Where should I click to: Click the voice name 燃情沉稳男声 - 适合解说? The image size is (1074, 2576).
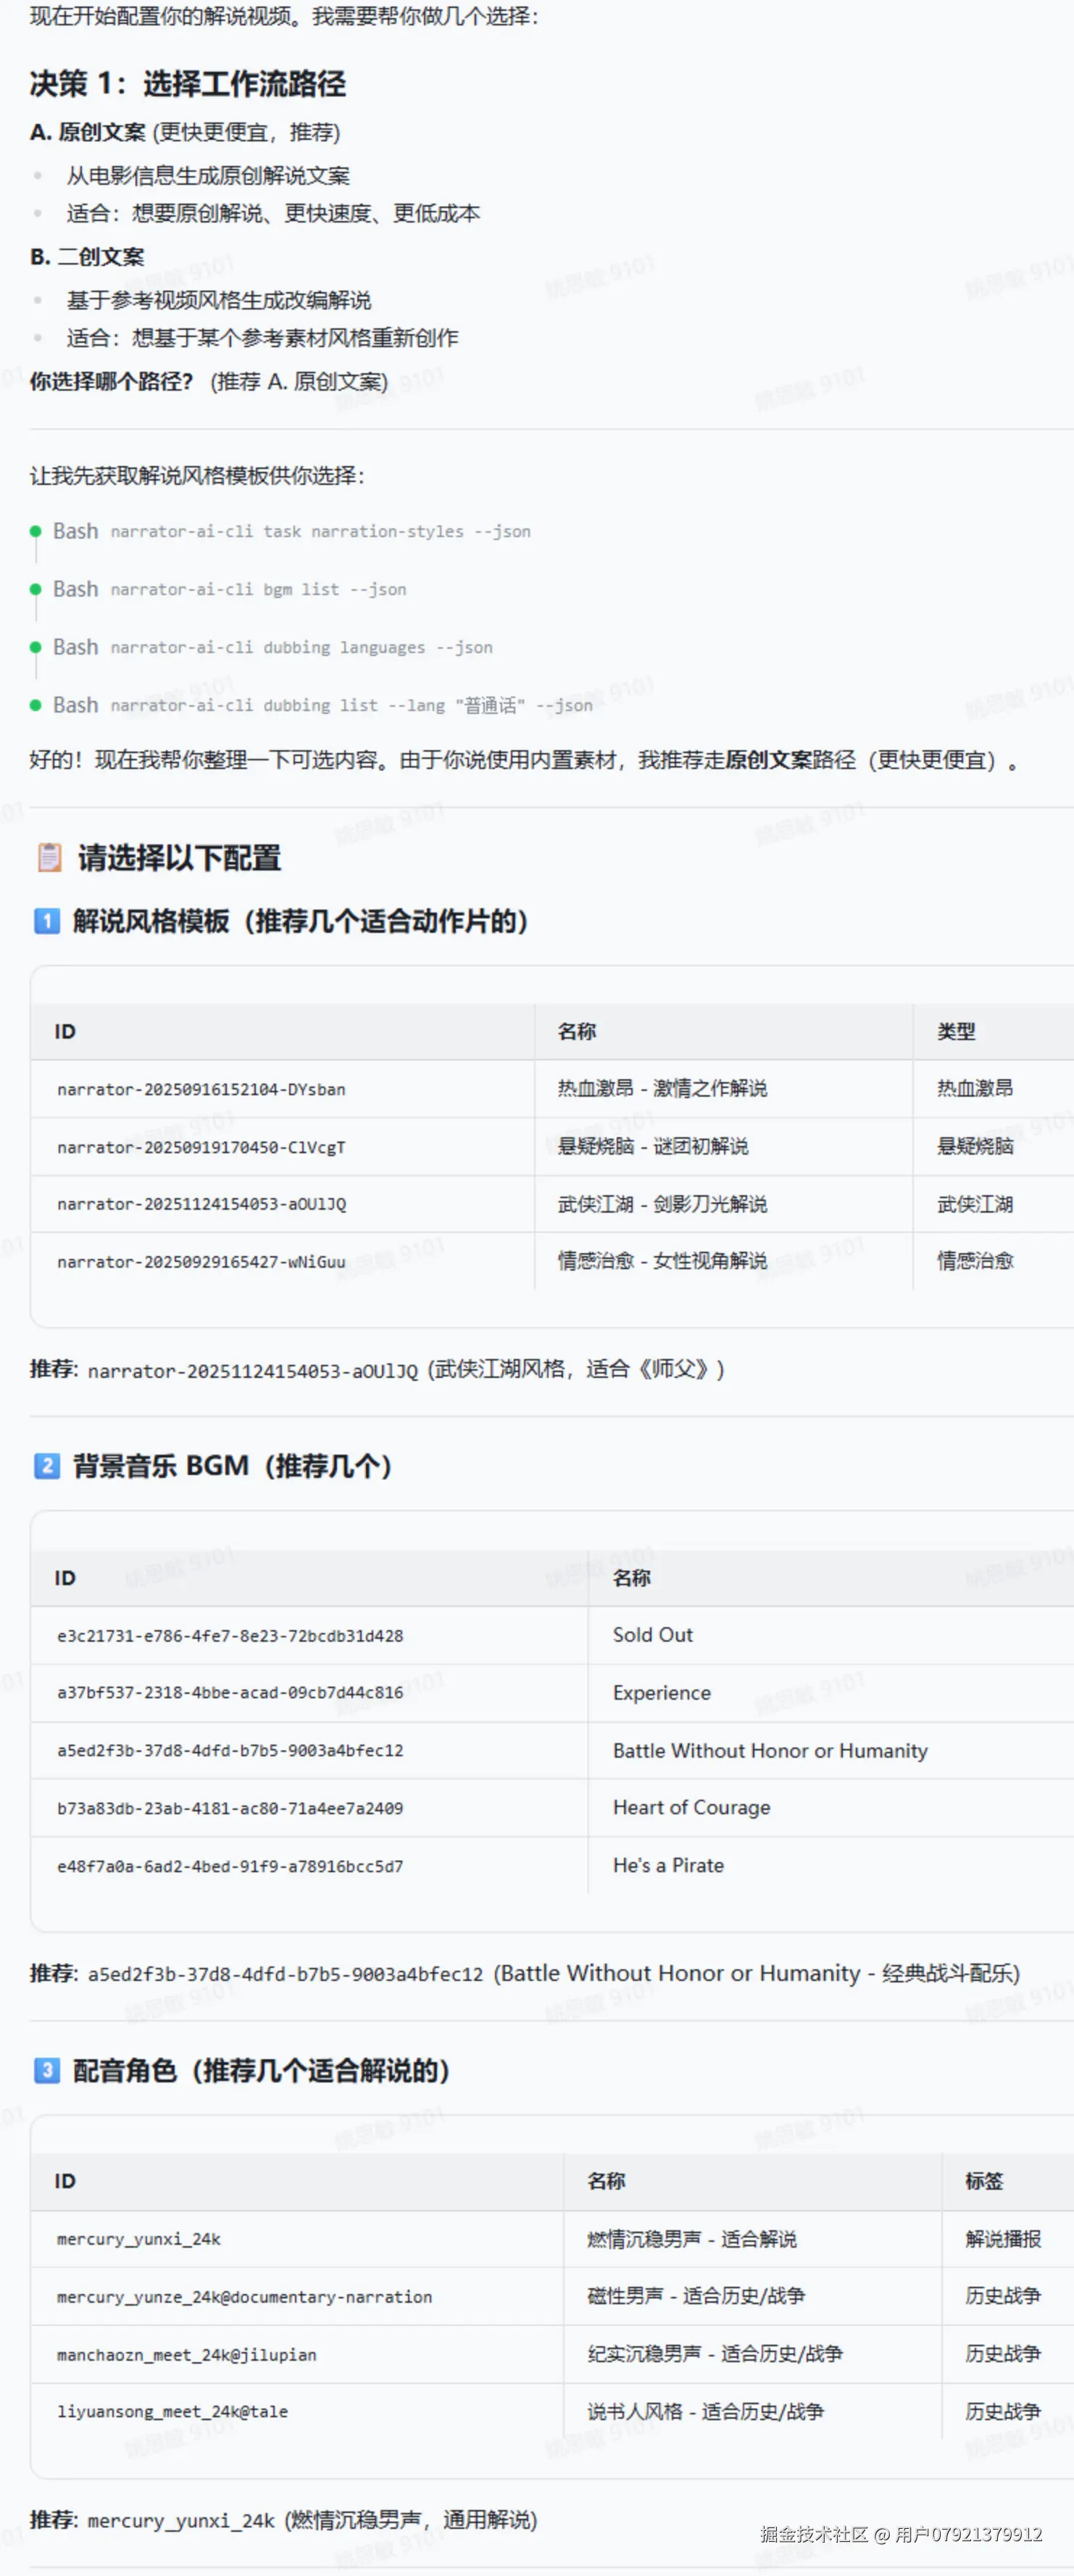tap(692, 2239)
